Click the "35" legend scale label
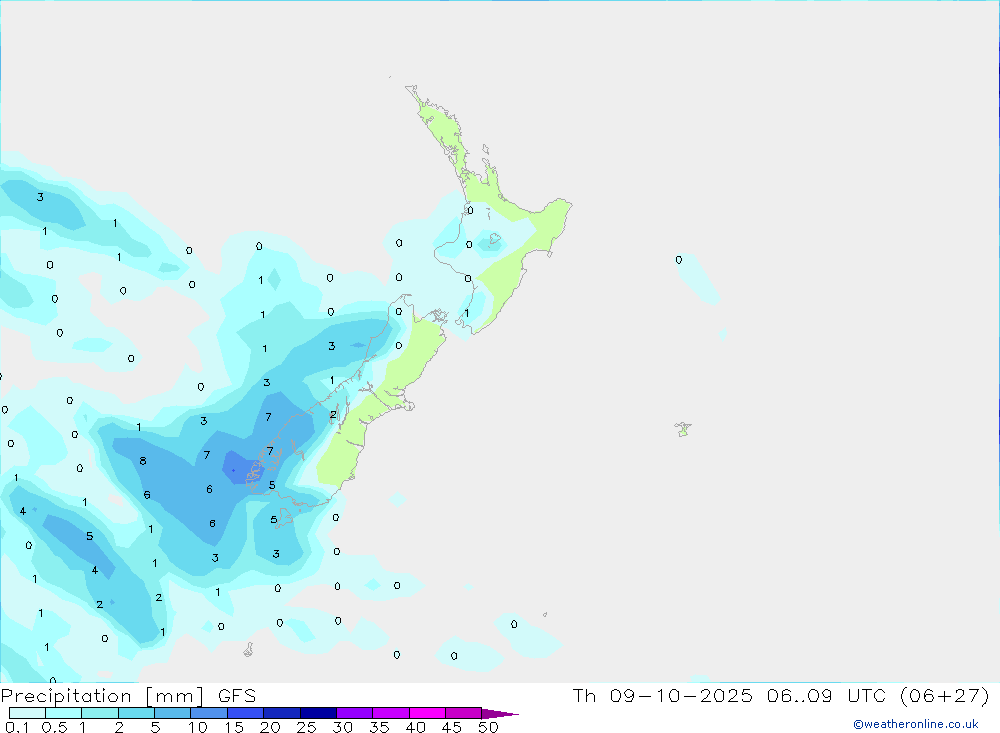1000x733 pixels. tap(379, 727)
